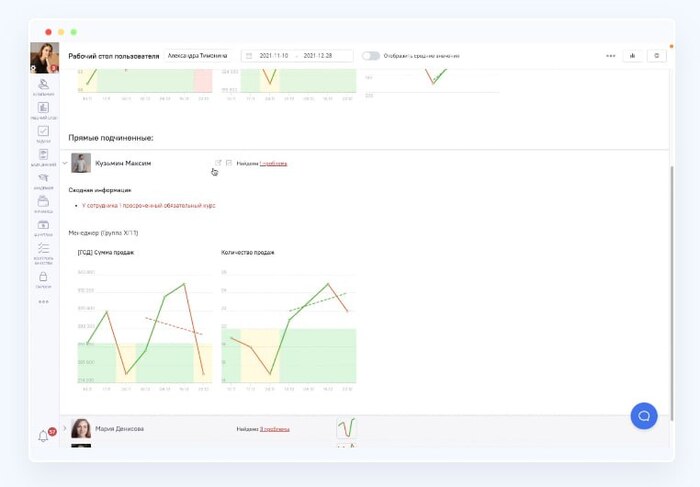
Task: Open notifications bell in sidebar
Action: point(43,436)
